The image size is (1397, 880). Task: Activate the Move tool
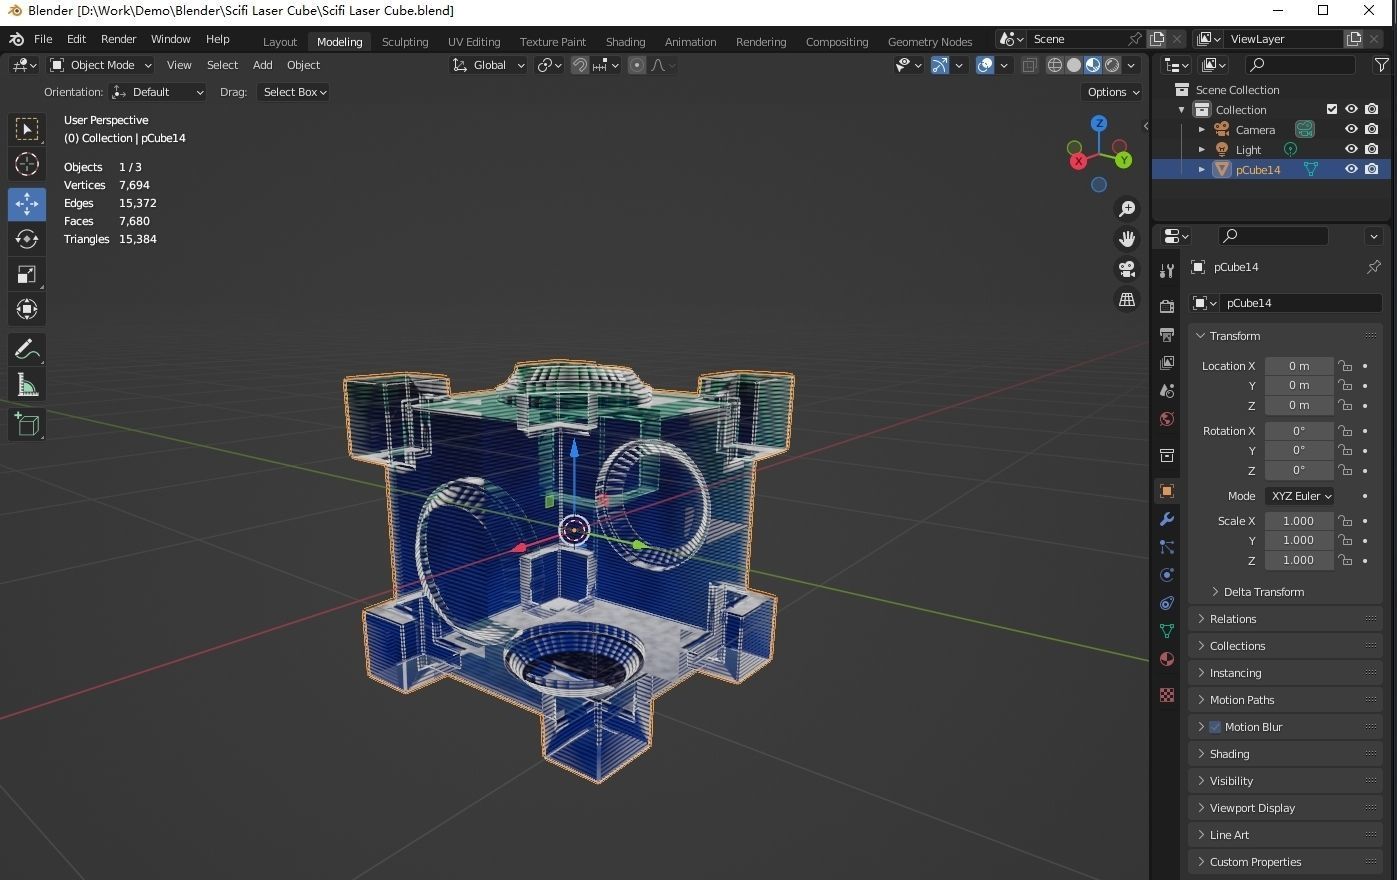tap(27, 204)
